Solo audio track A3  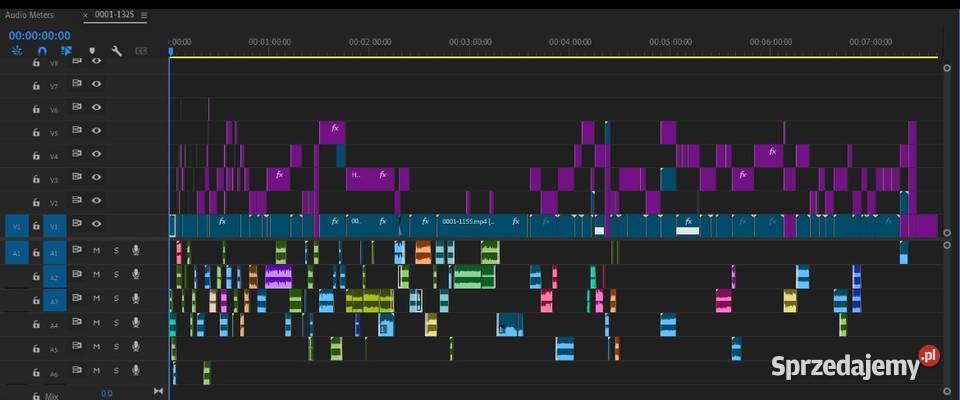coord(115,298)
